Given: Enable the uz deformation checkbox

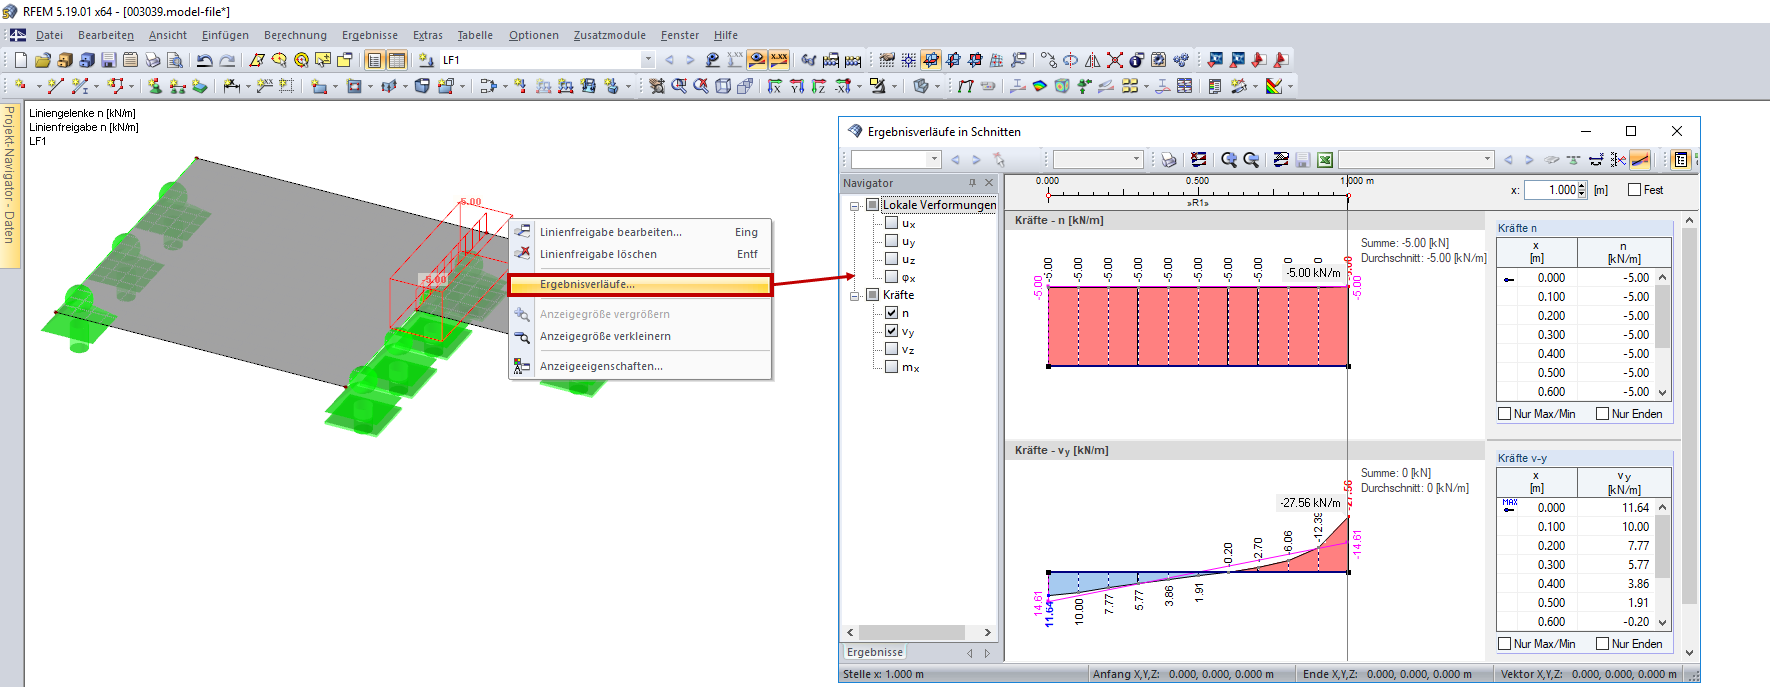Looking at the screenshot, I should (x=891, y=259).
